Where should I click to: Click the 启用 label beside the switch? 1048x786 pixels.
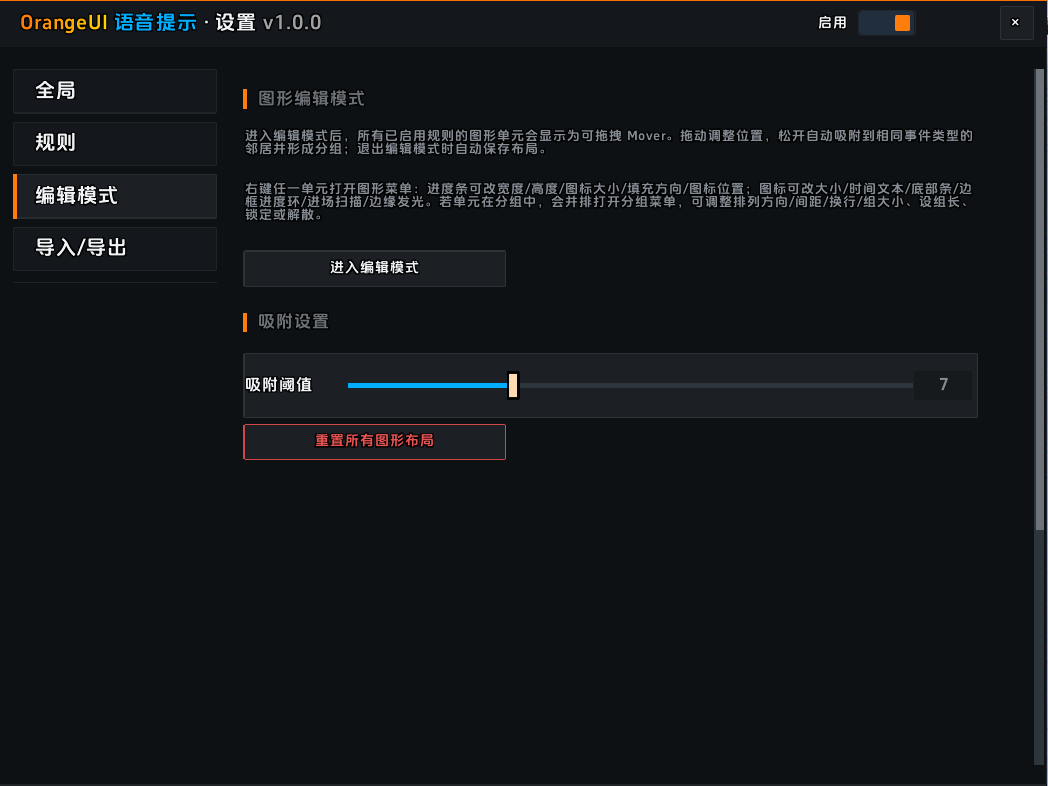click(832, 23)
